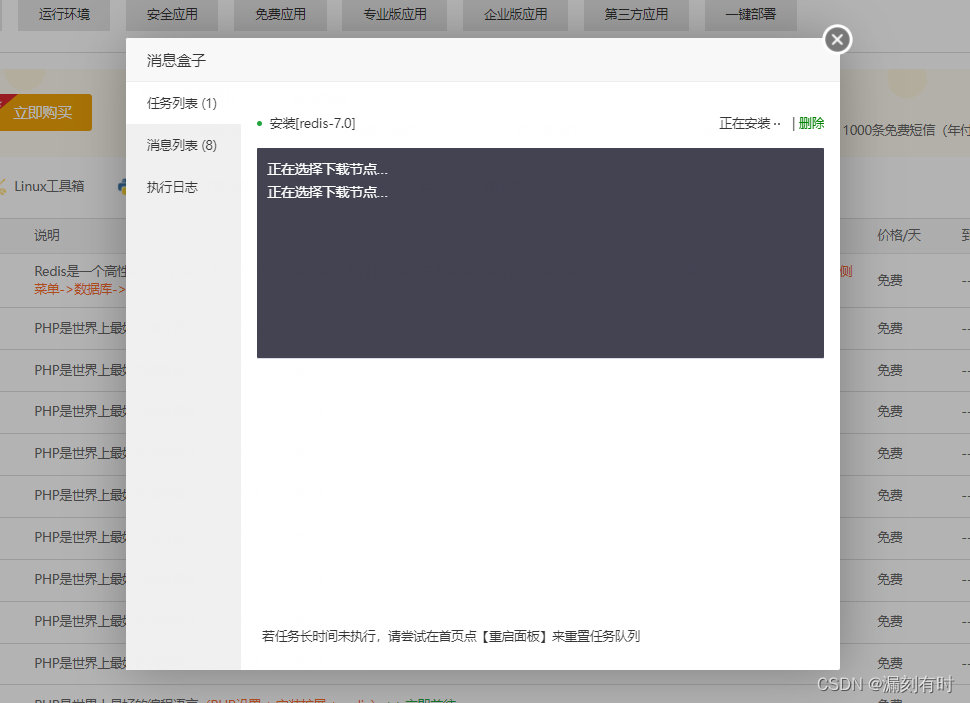Screen dimensions: 970x703
Task: Open the 第三方应用 category
Action: (636, 15)
